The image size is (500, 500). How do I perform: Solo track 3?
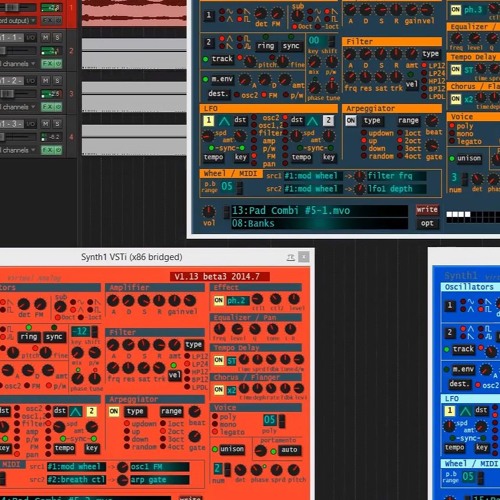[x=57, y=81]
